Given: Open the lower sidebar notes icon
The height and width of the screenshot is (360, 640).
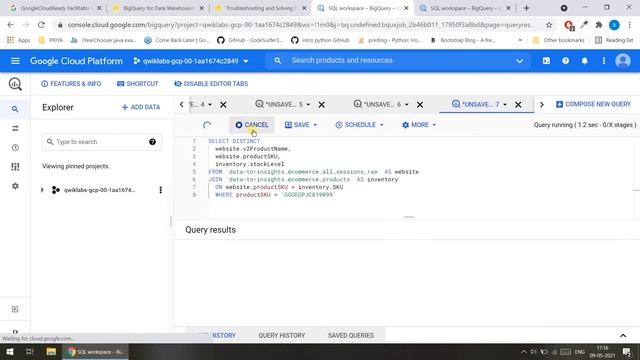Looking at the screenshot, I should click(15, 309).
